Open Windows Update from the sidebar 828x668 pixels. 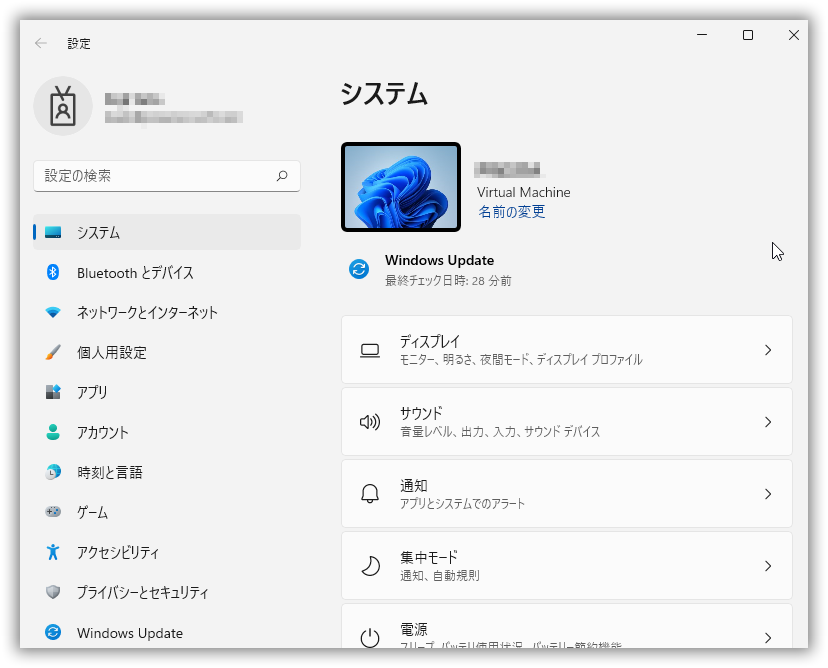pos(167,632)
